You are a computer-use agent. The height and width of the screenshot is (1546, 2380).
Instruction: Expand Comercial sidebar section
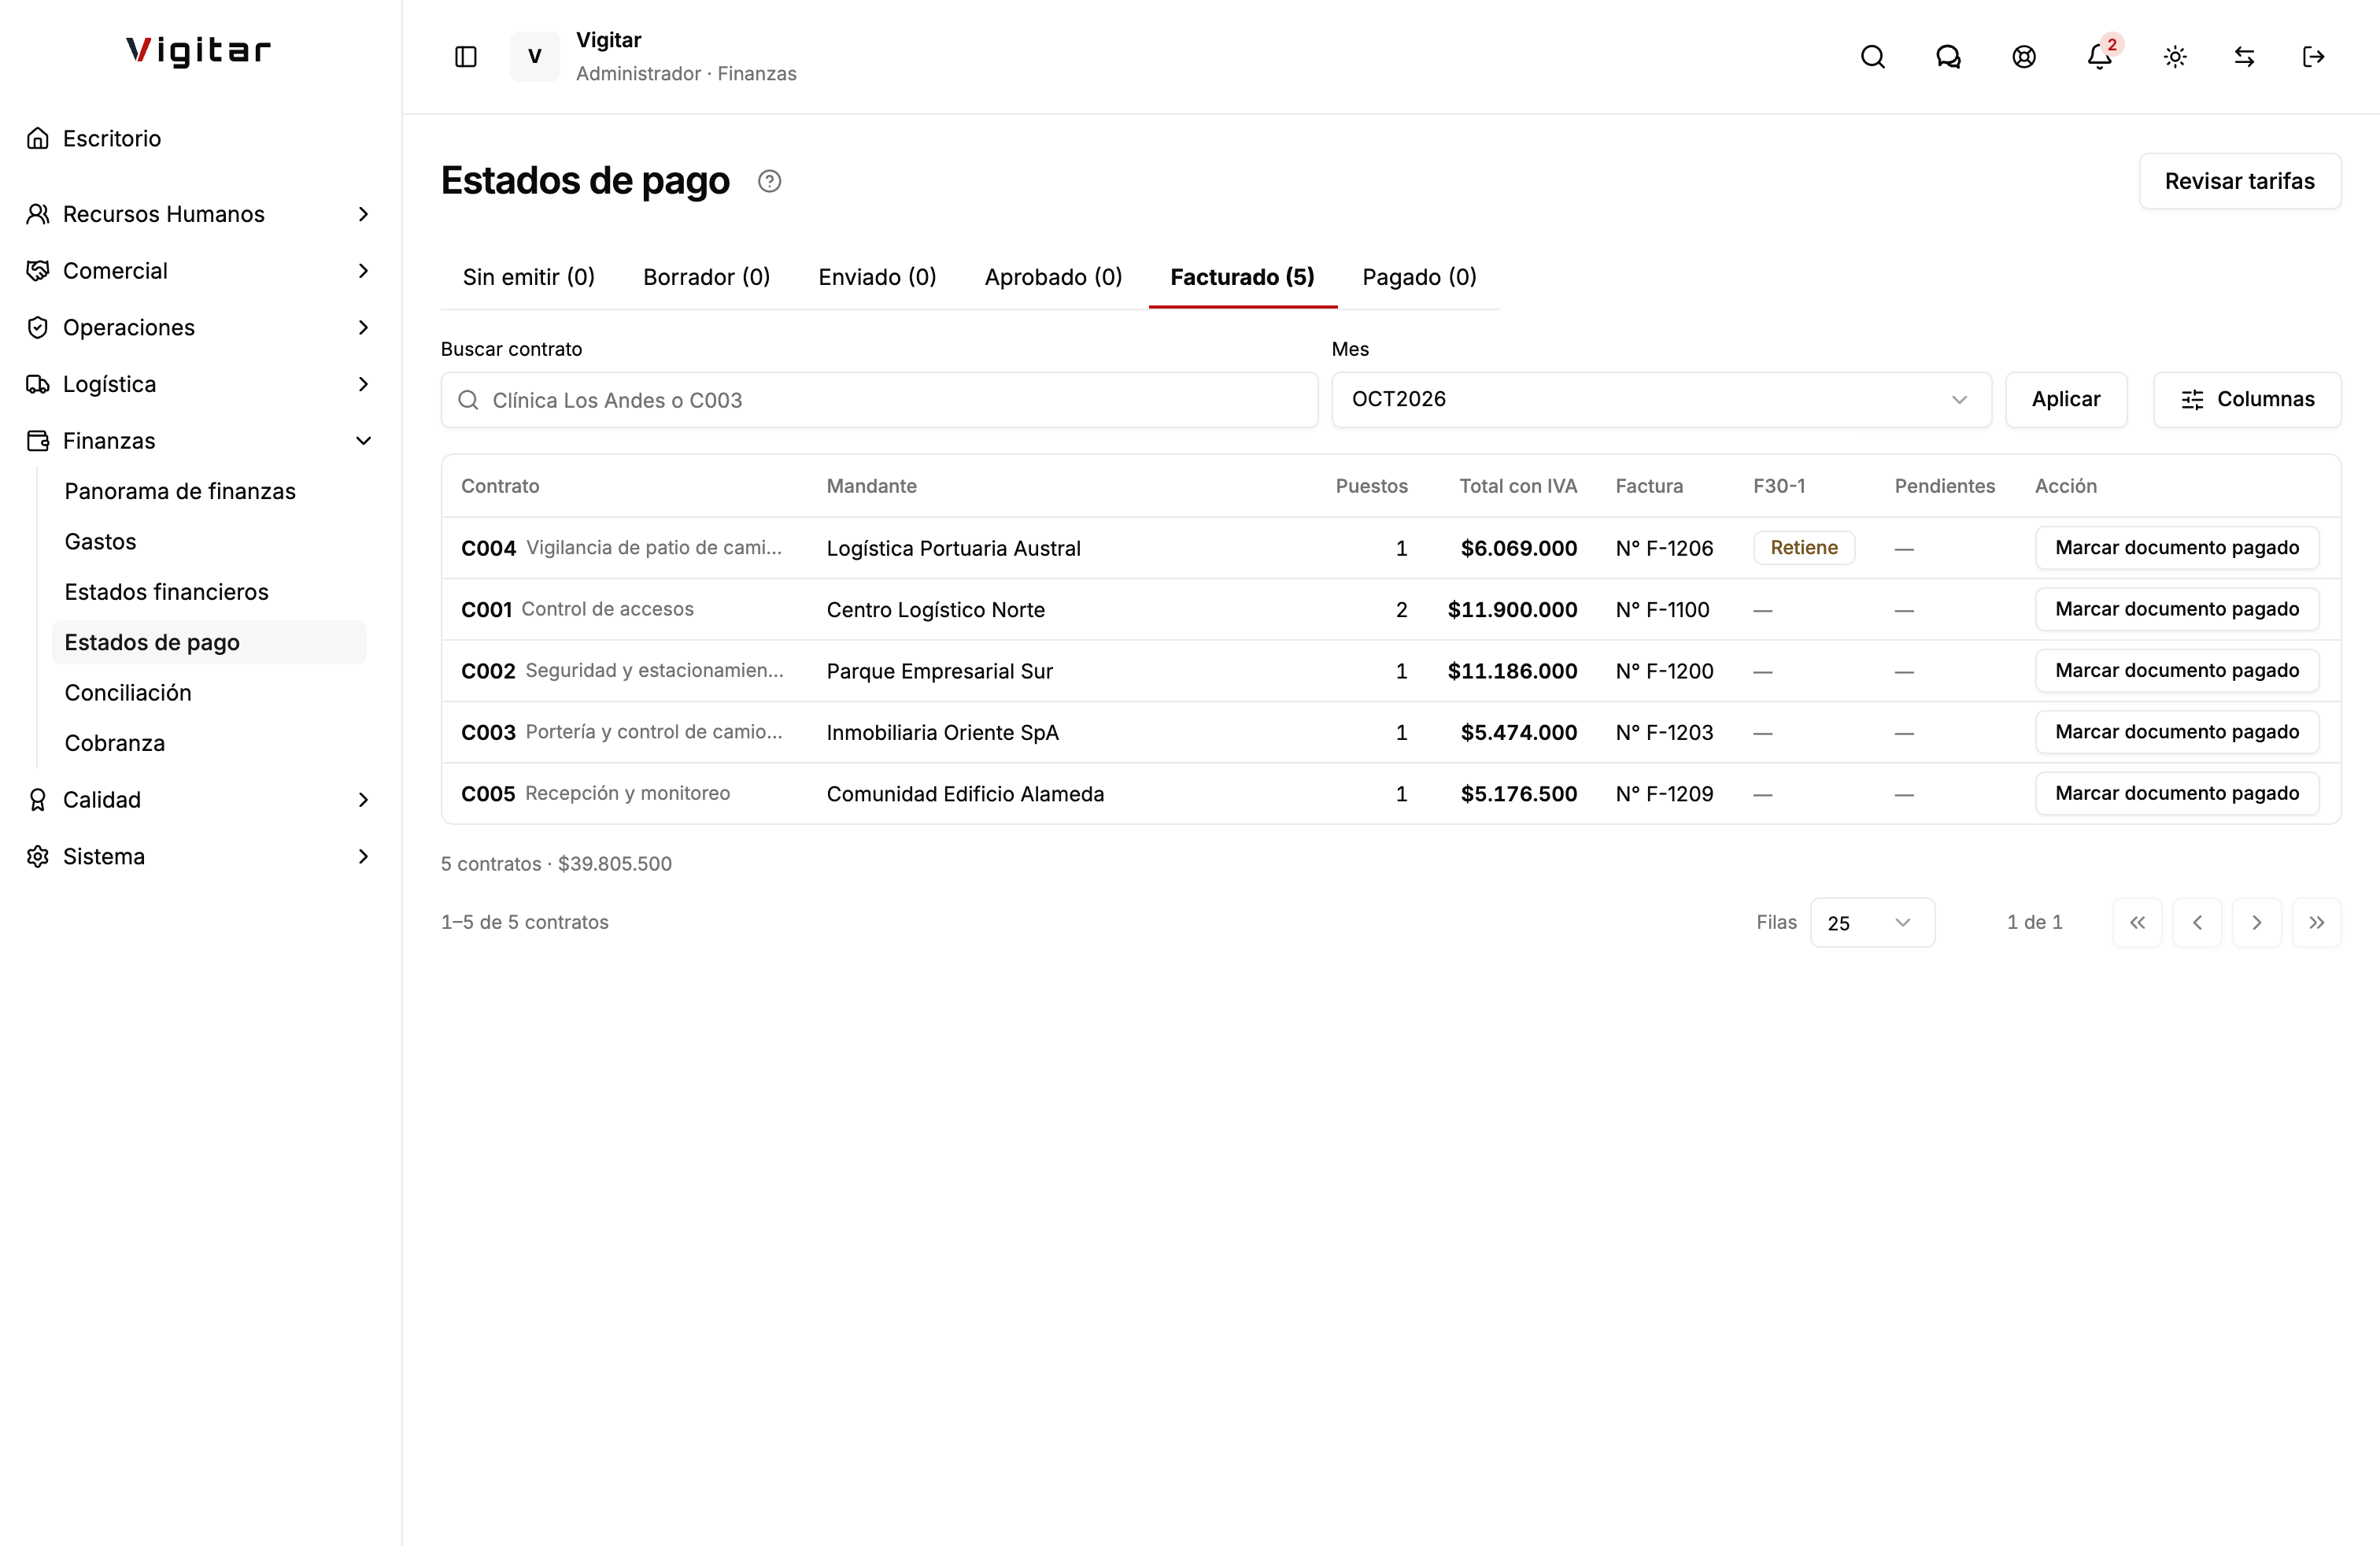(200, 271)
